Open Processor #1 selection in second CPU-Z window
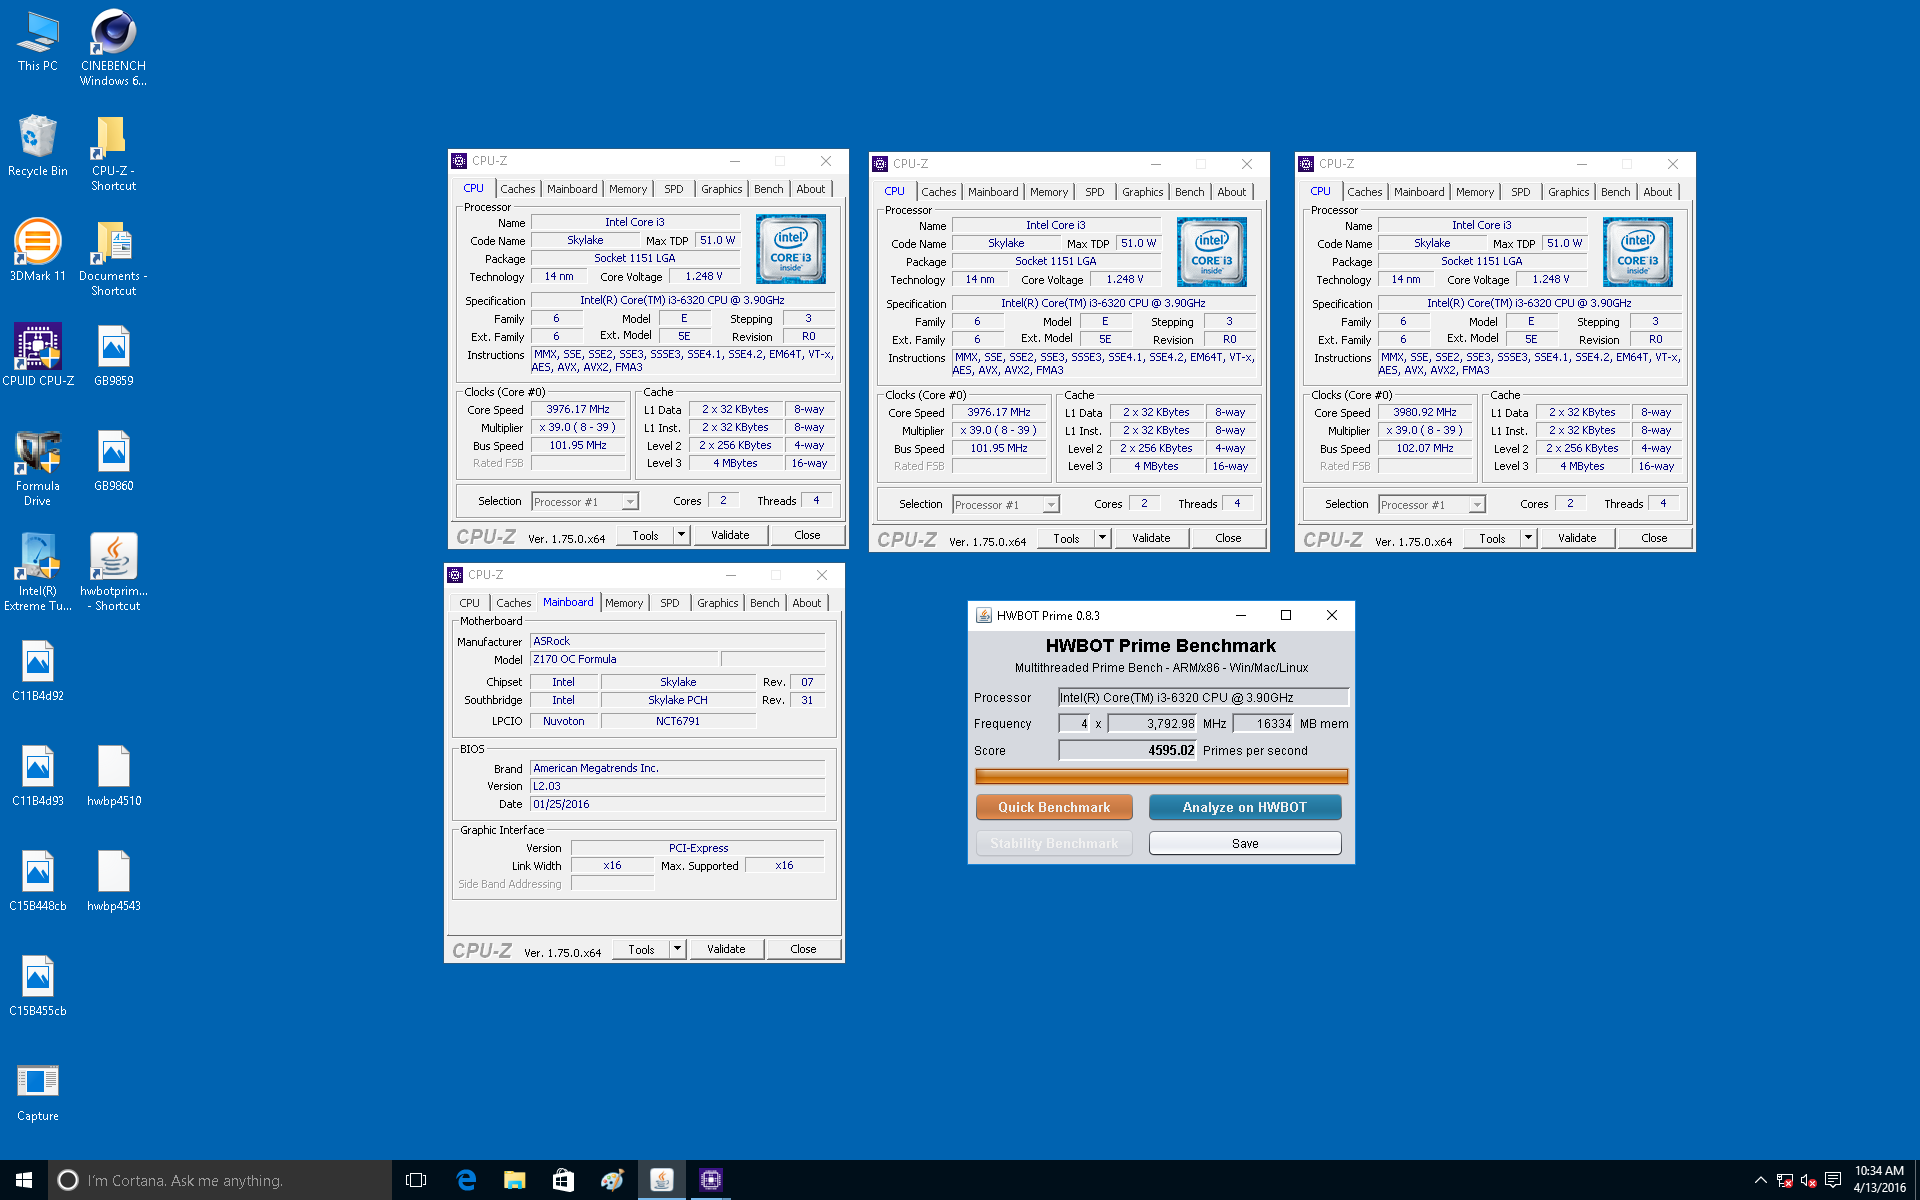This screenshot has width=1920, height=1200. (x=1006, y=505)
